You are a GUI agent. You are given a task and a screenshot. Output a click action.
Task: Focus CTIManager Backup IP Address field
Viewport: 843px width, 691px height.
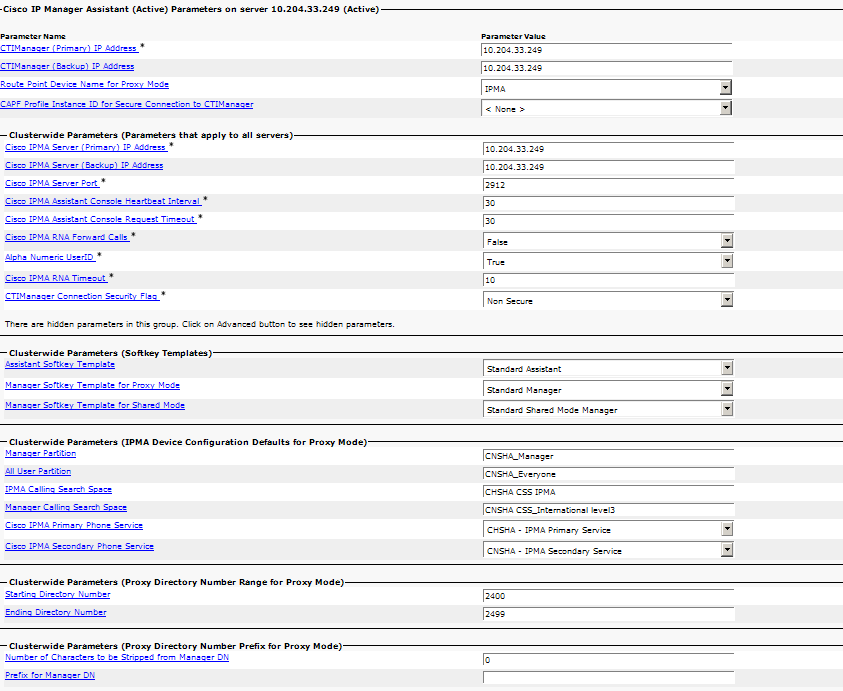606,68
